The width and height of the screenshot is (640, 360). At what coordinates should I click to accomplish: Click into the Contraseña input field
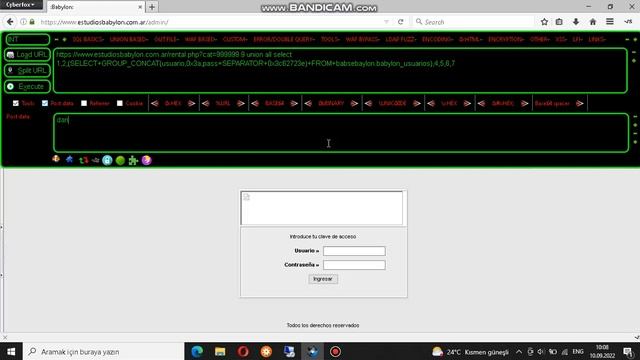[354, 265]
